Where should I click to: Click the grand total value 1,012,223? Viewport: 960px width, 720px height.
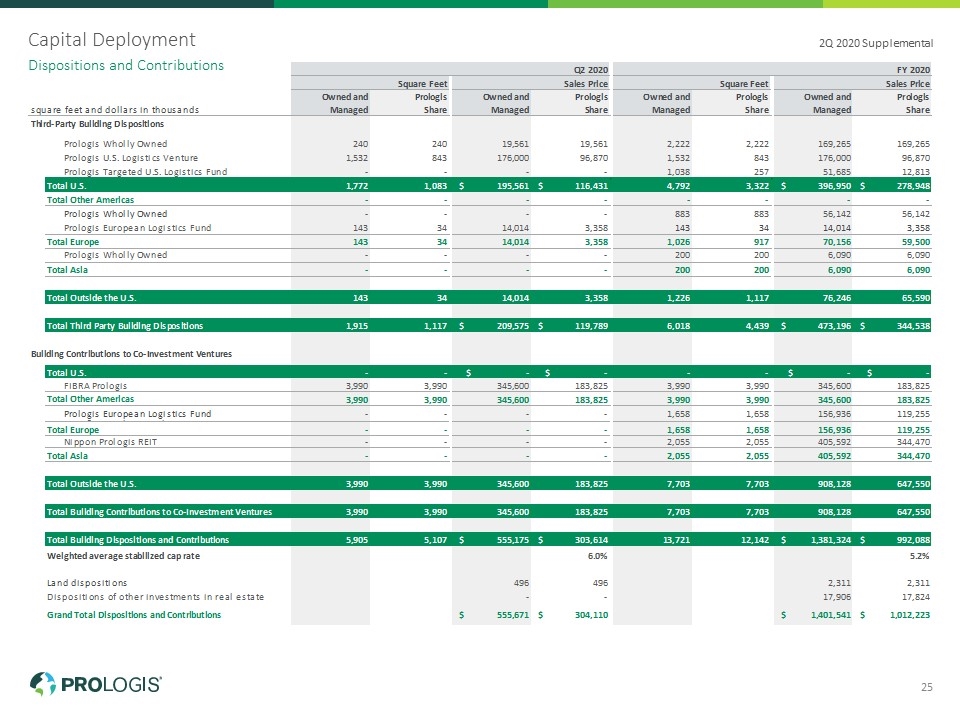pyautogui.click(x=910, y=615)
